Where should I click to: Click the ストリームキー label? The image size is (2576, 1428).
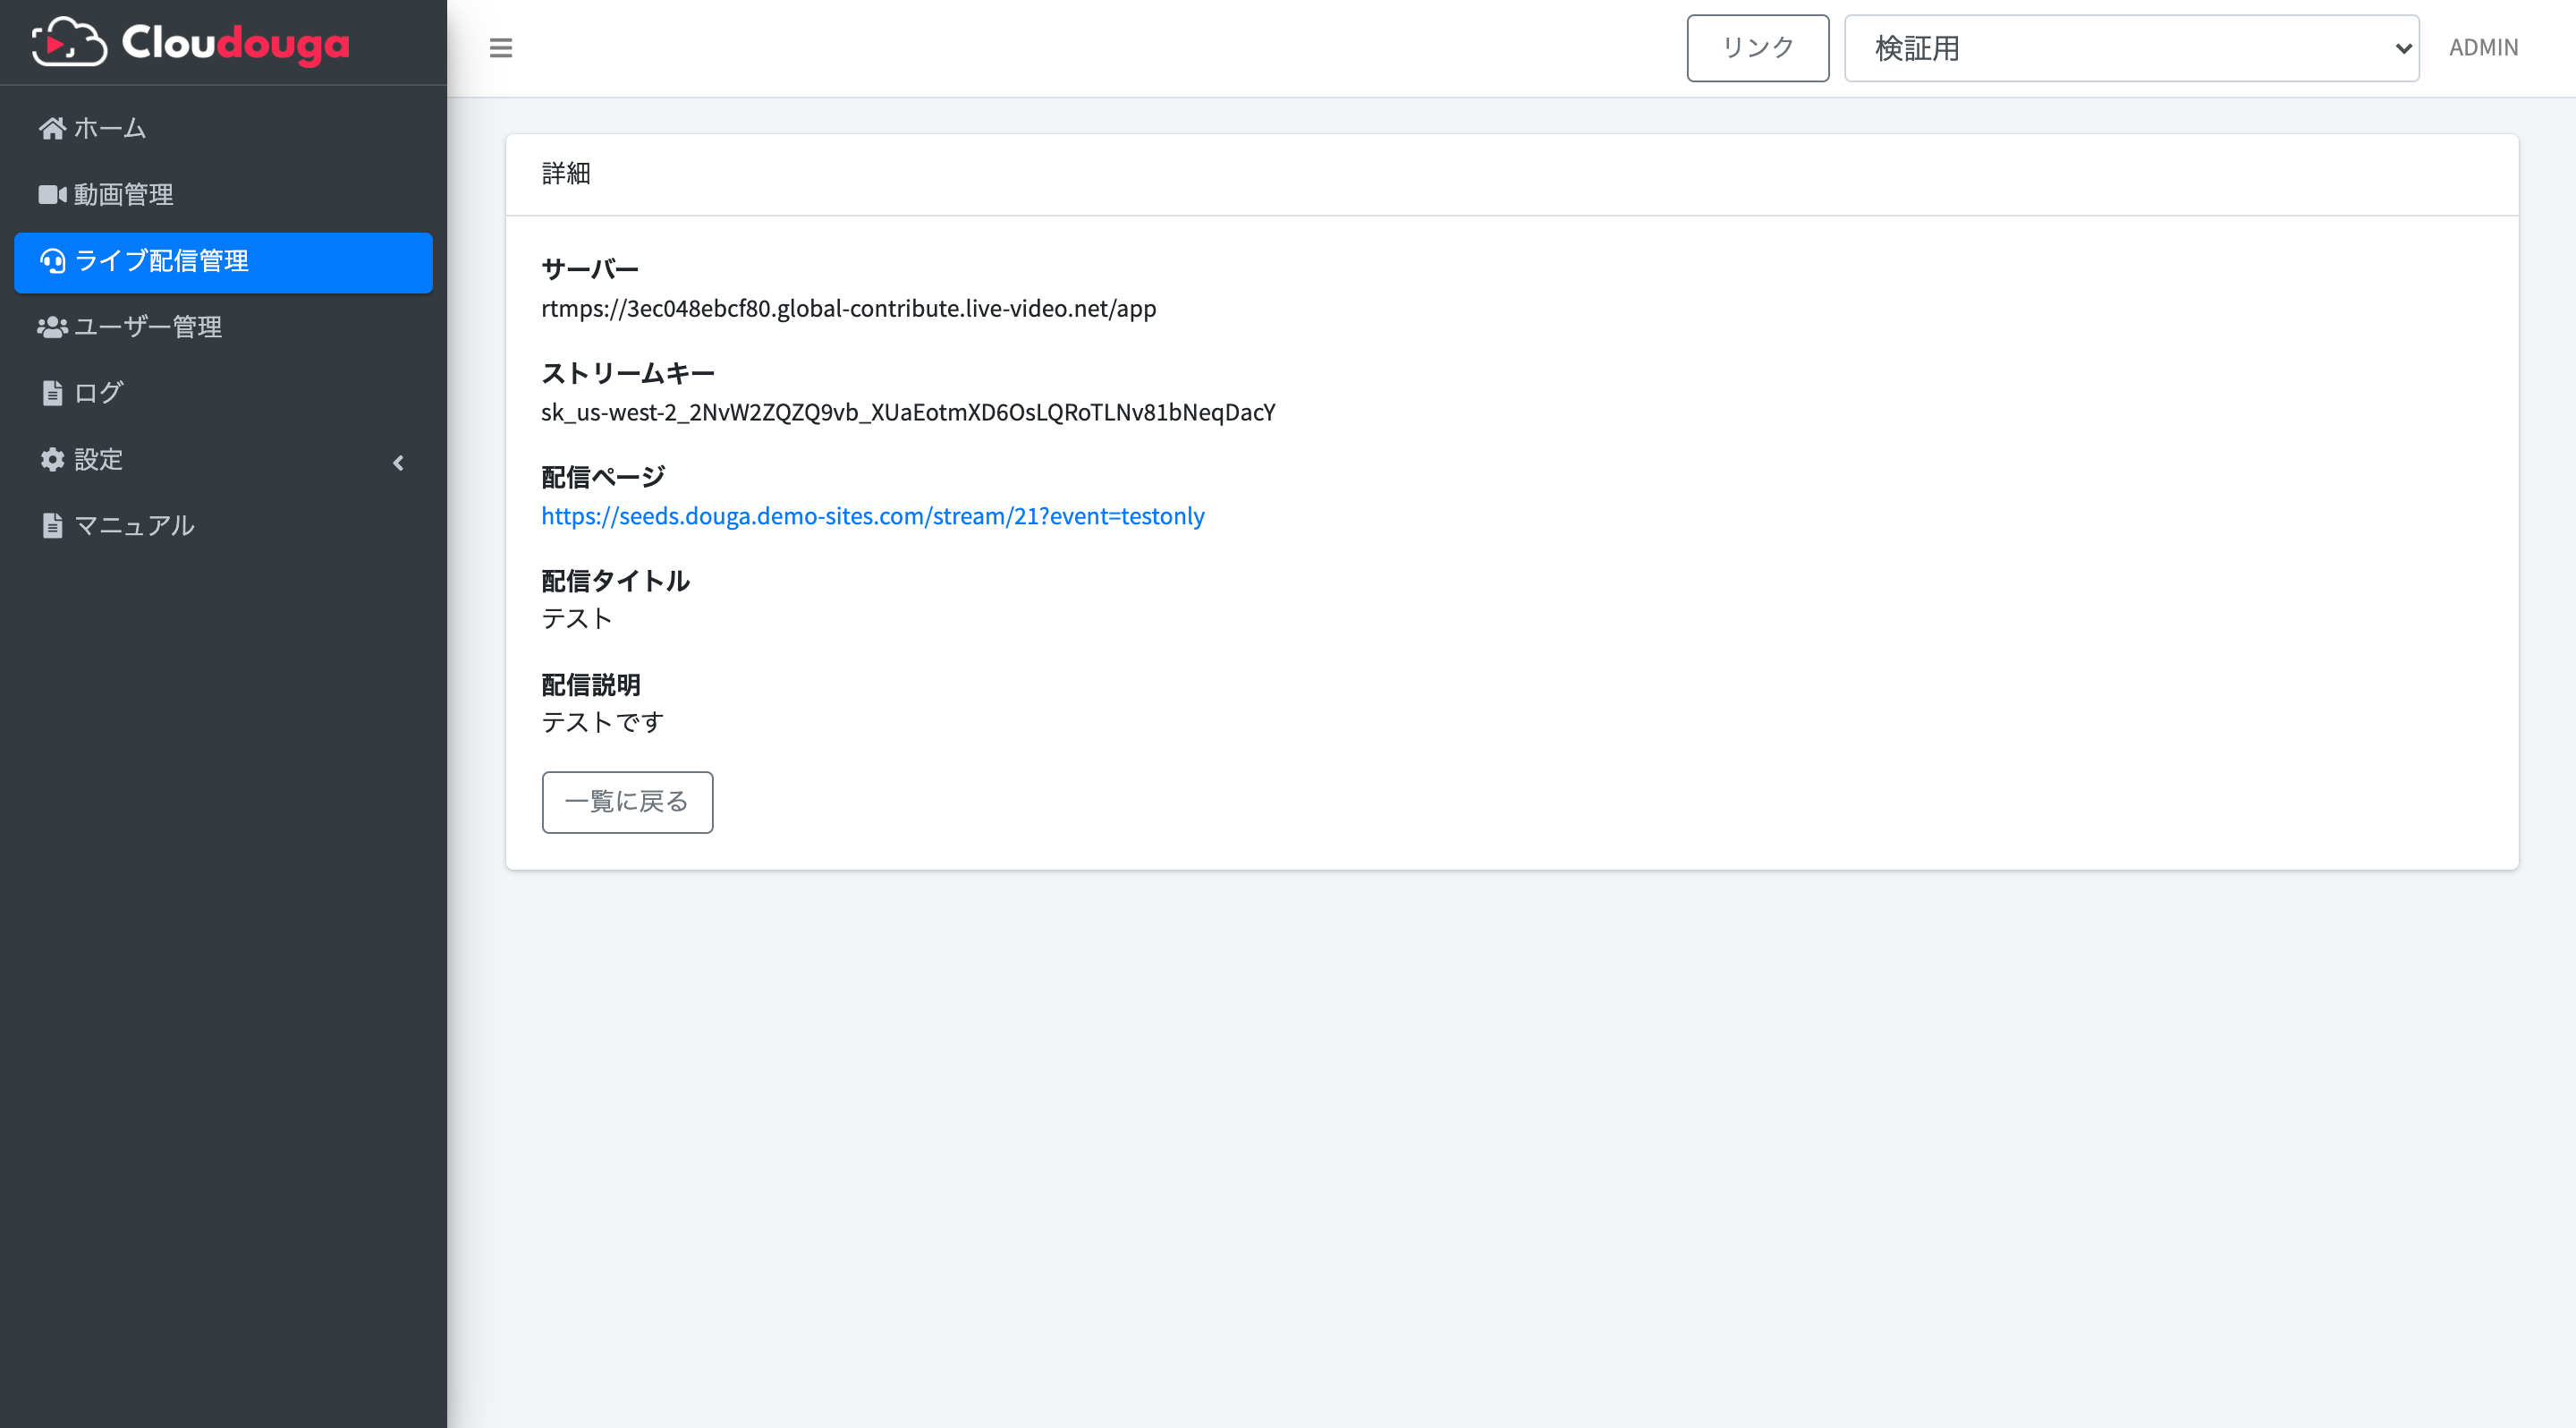tap(628, 373)
